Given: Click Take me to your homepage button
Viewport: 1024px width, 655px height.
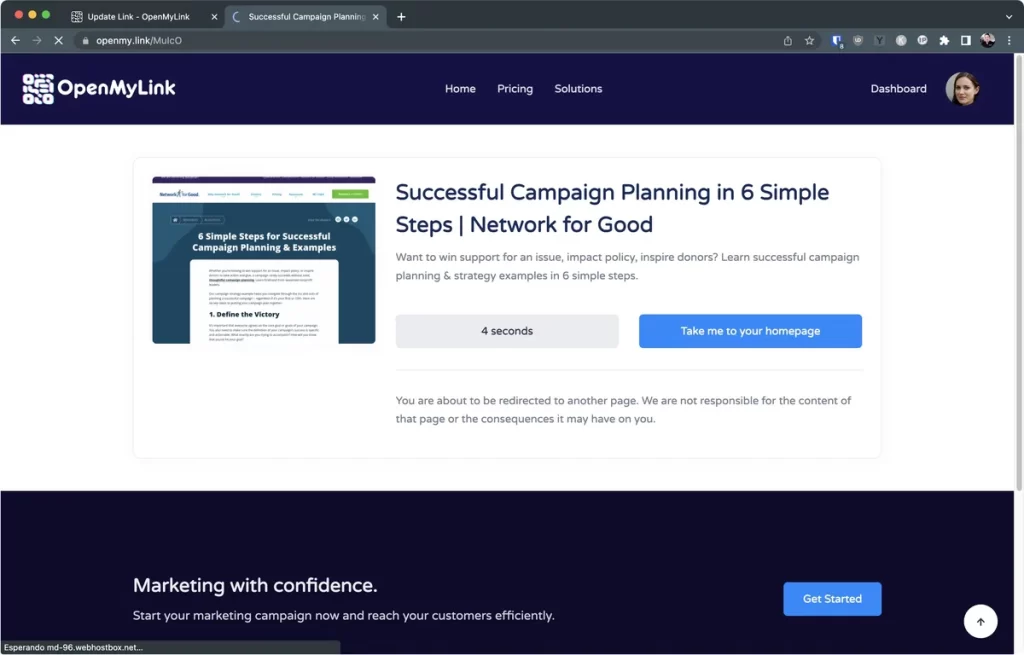Looking at the screenshot, I should coord(750,331).
